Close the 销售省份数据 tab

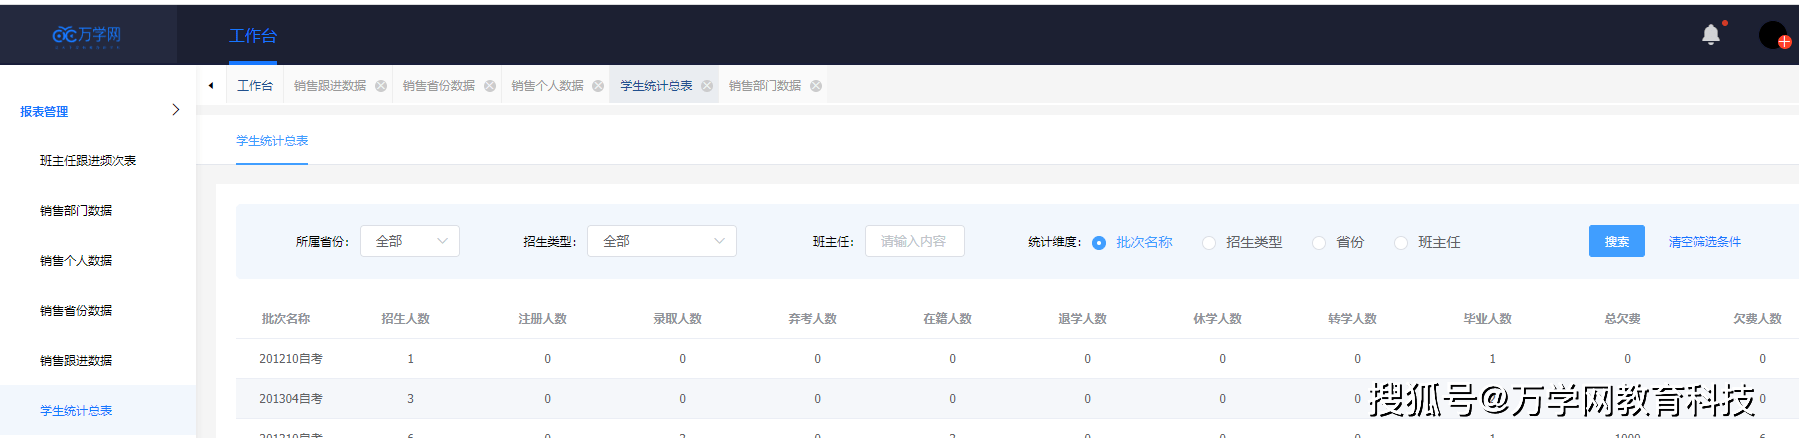490,86
